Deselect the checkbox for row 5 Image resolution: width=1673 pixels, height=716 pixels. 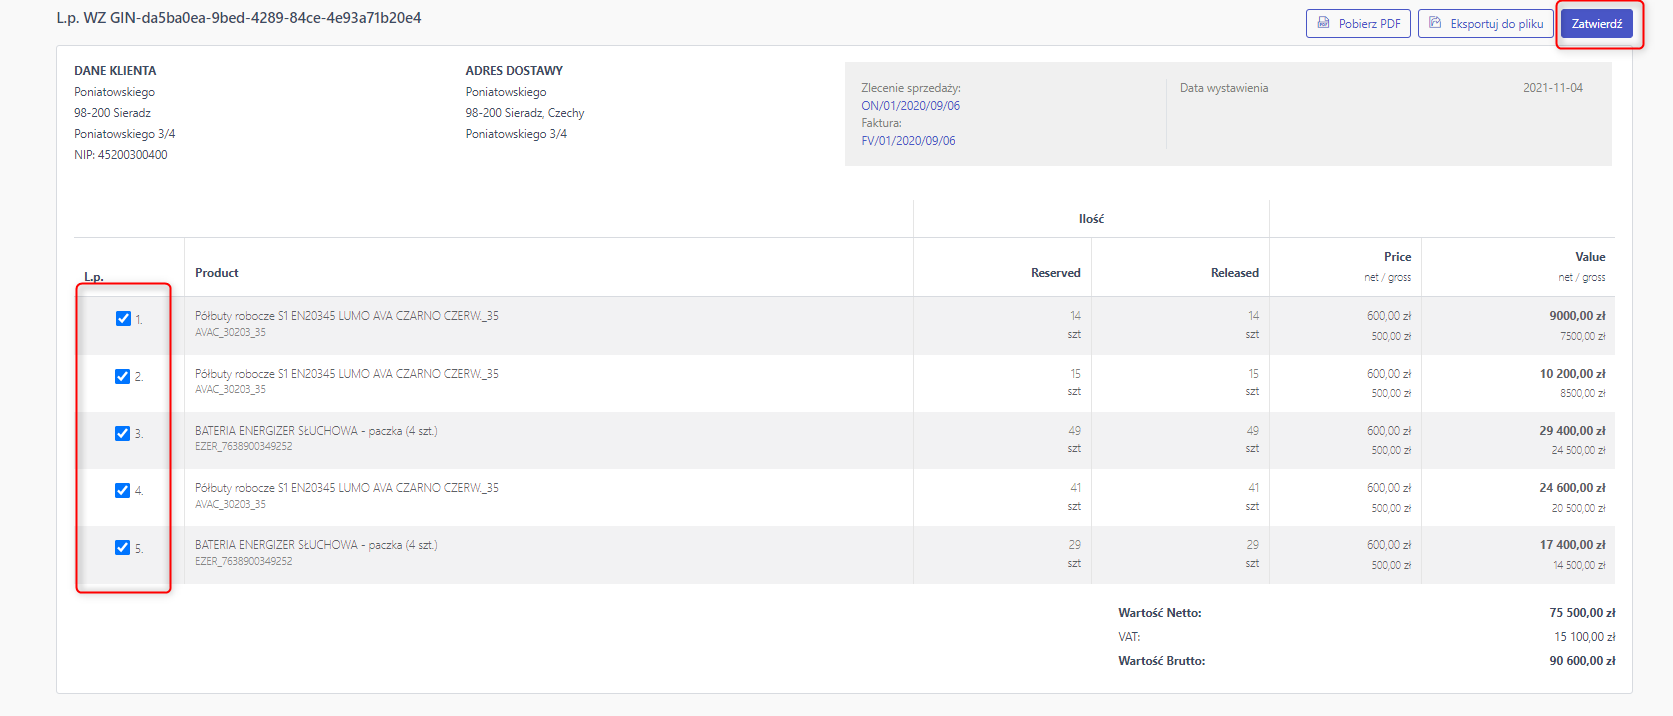coord(123,547)
